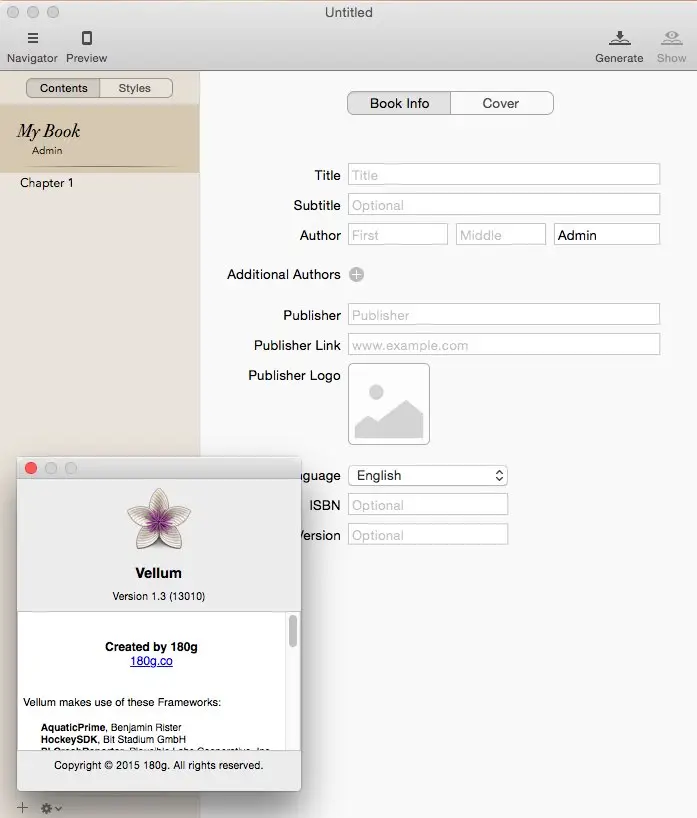Click the Publisher Logo label
Viewport: 697px width, 818px height.
tap(294, 376)
